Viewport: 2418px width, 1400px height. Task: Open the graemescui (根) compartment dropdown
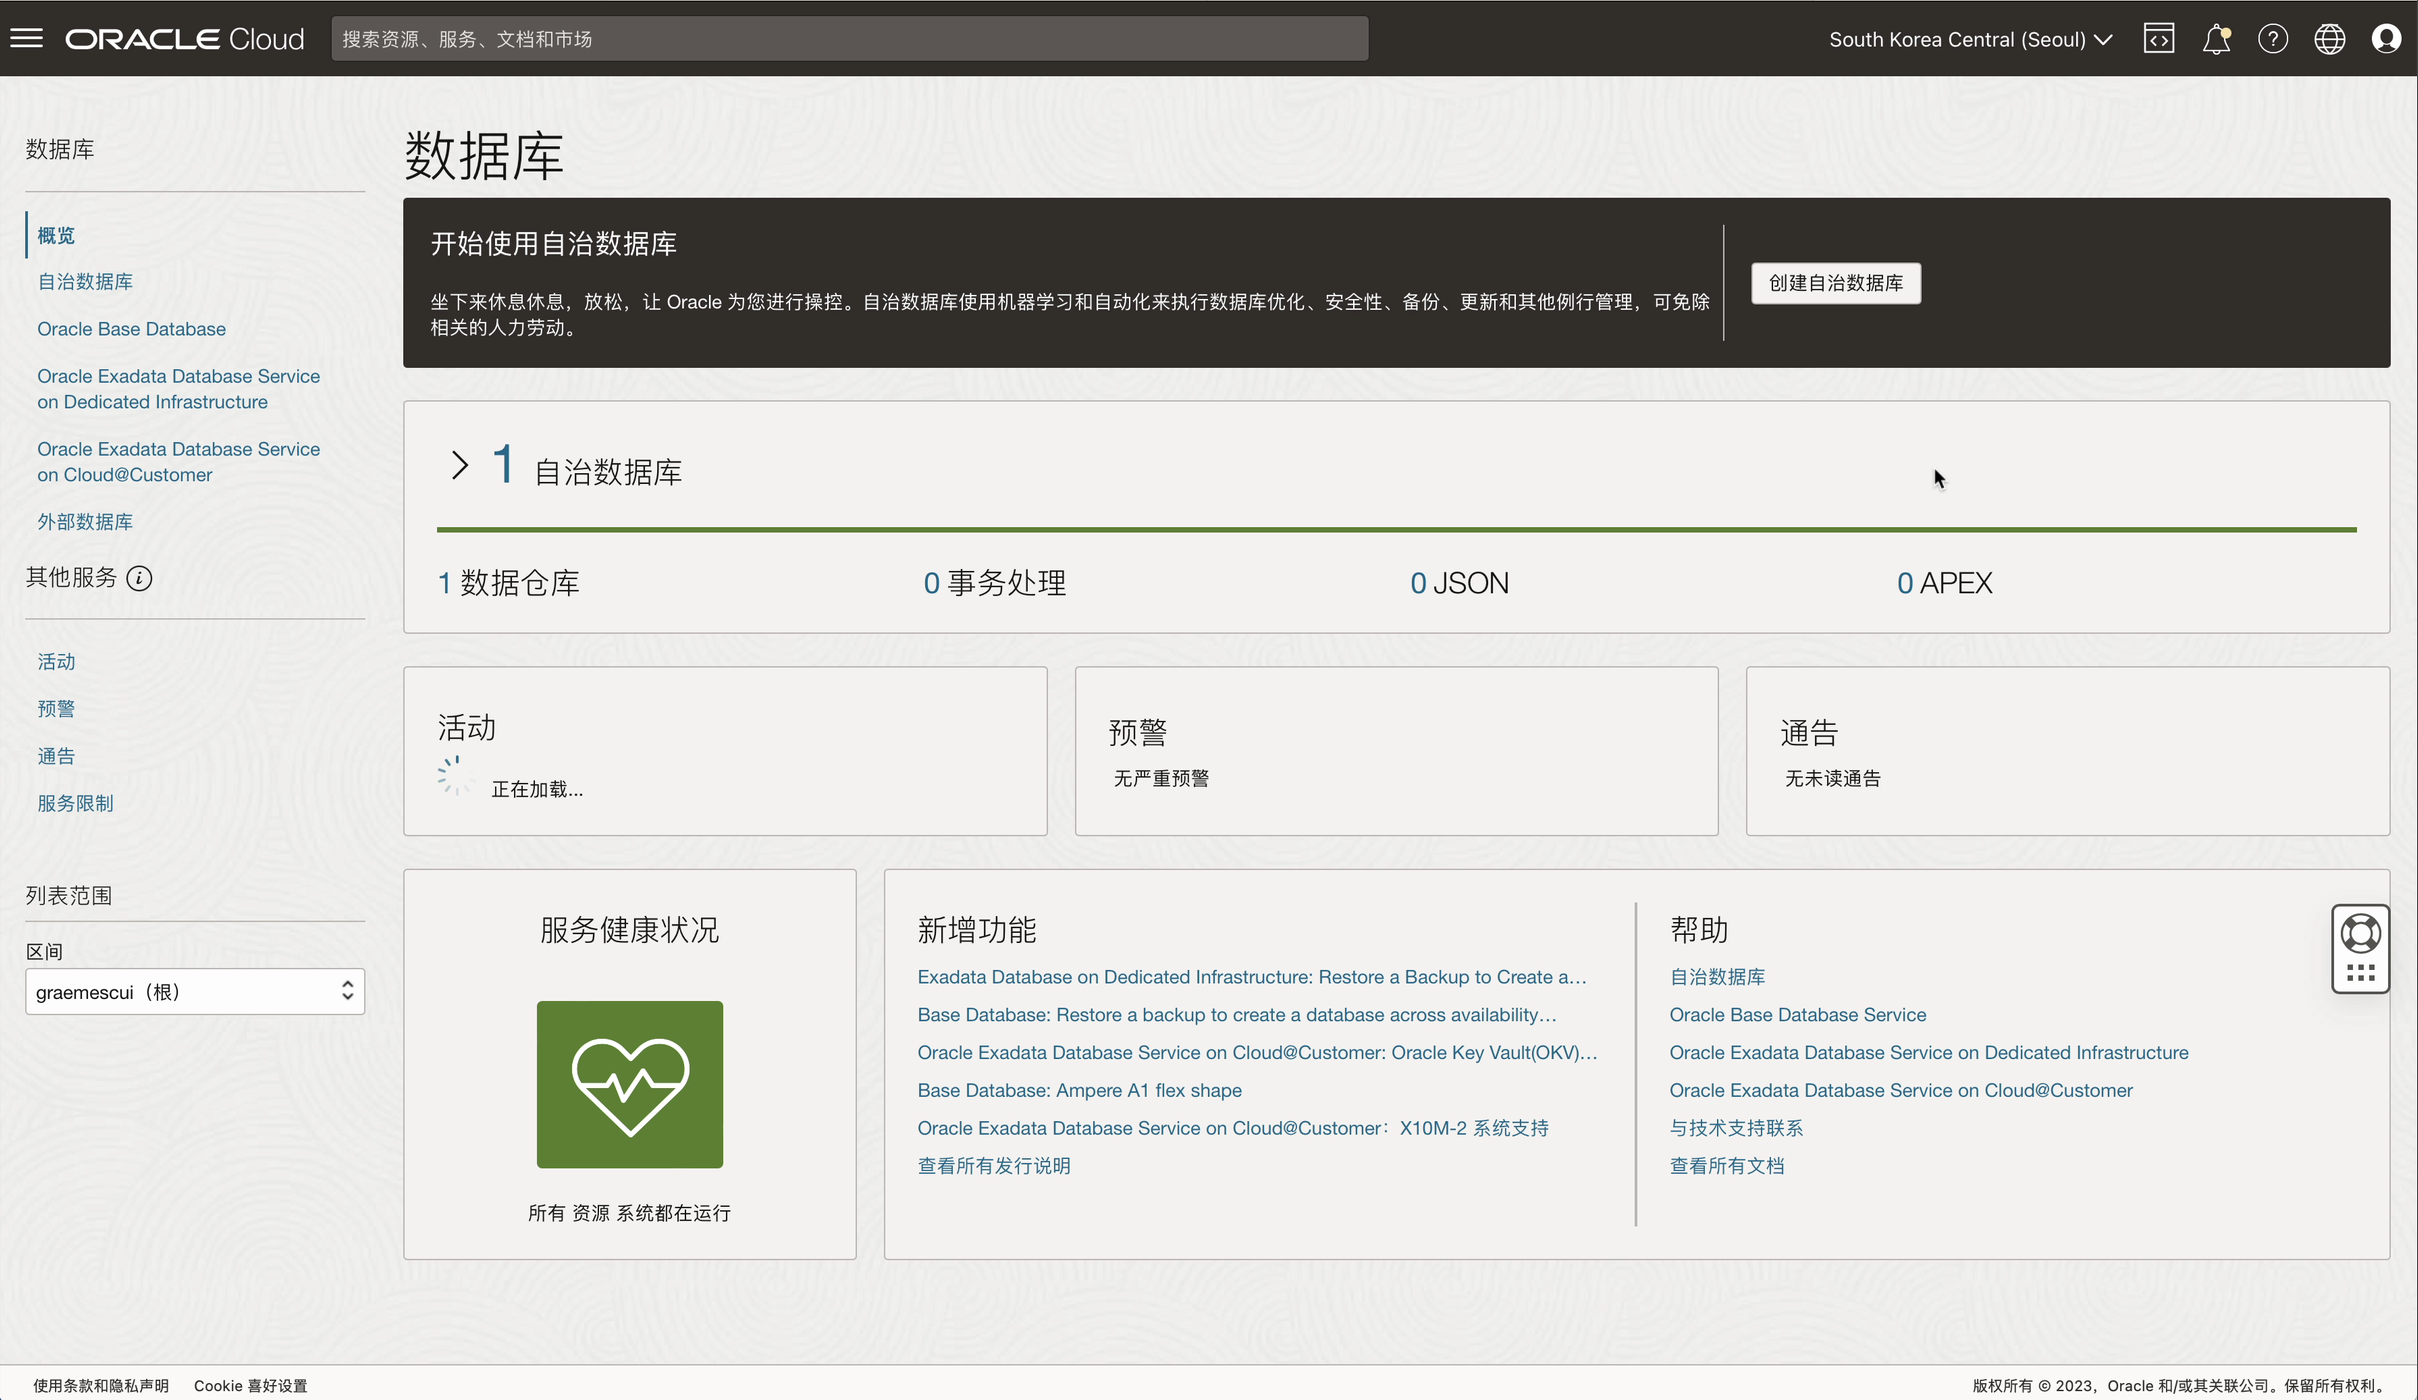[195, 991]
